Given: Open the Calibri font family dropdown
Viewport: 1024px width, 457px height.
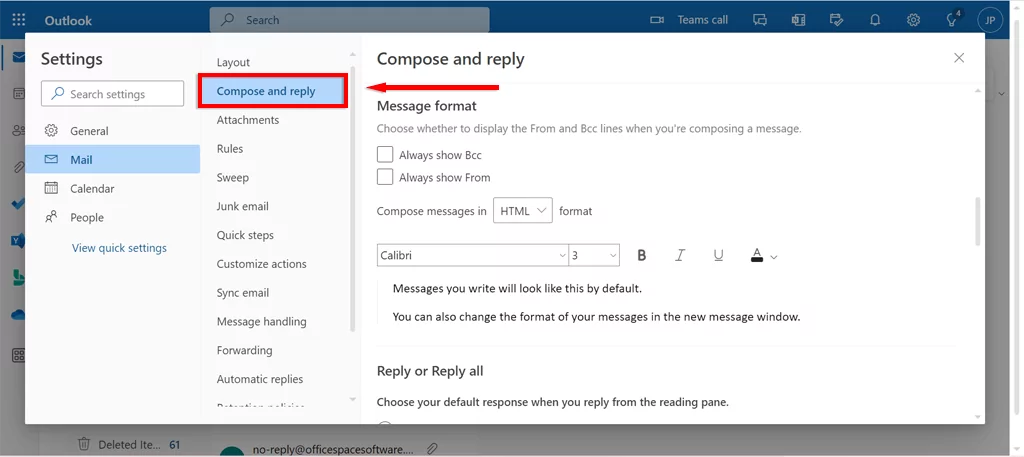Looking at the screenshot, I should click(472, 255).
